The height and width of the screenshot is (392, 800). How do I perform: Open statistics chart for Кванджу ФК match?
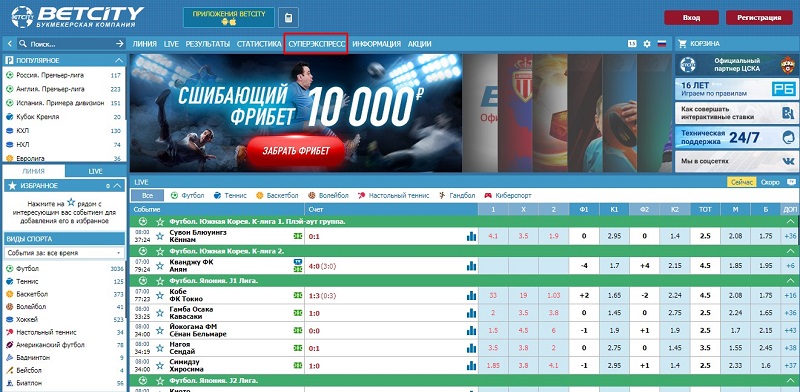(471, 266)
